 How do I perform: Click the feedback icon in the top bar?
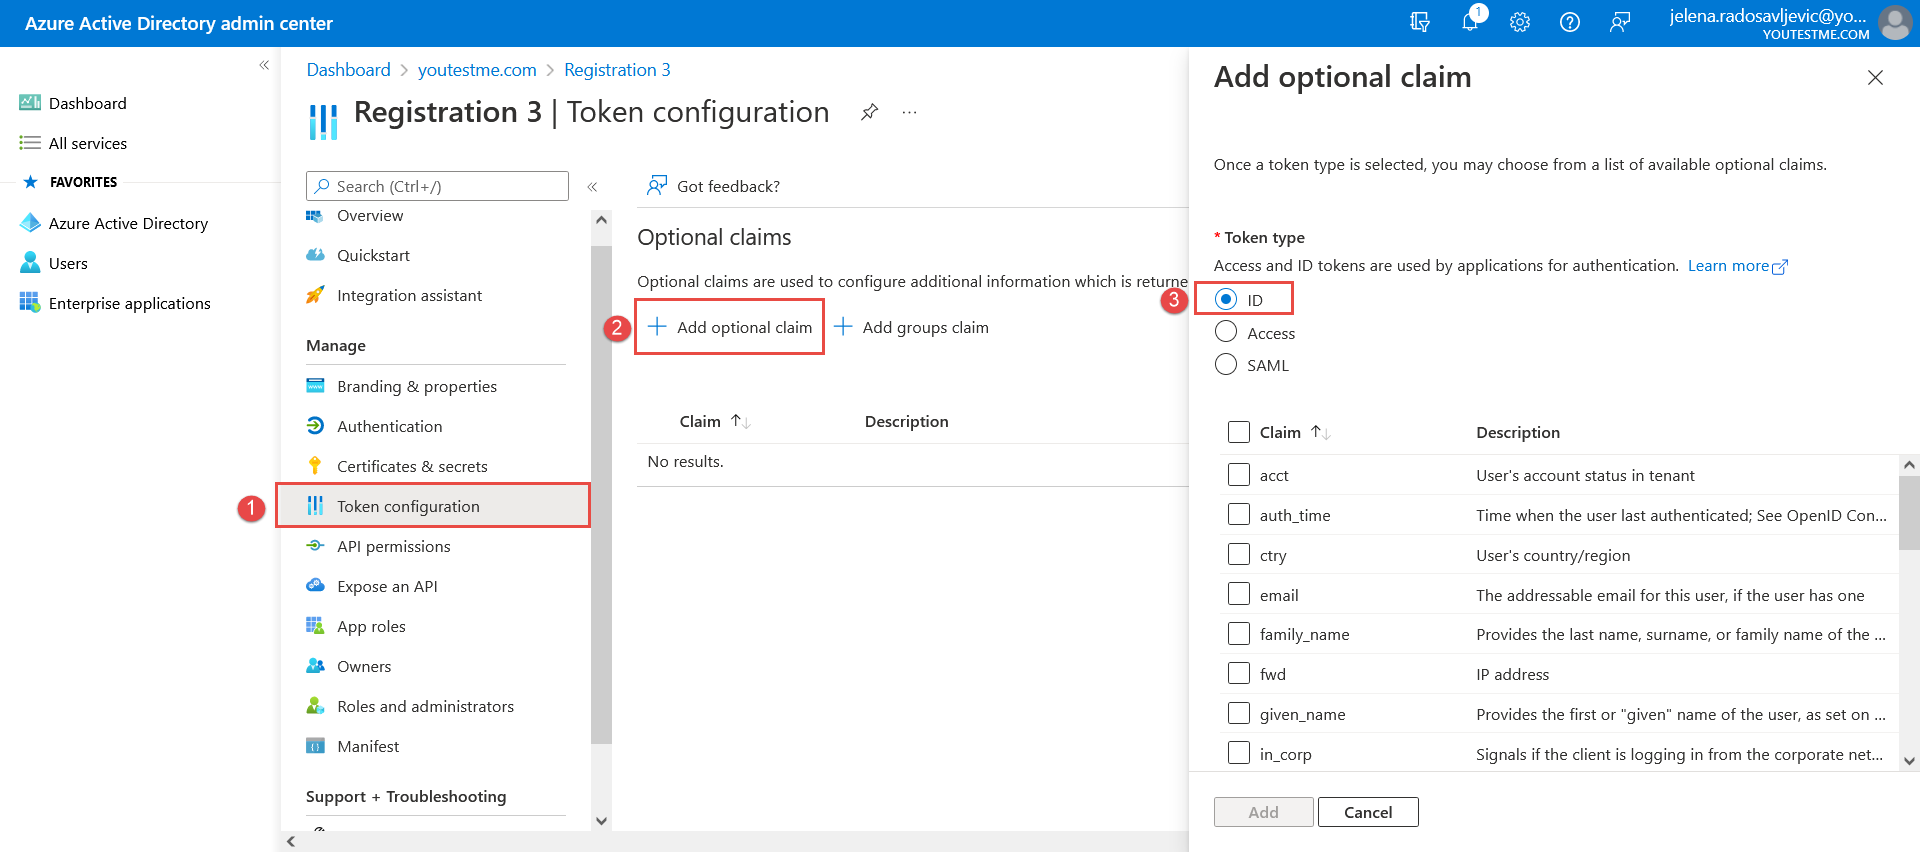[1620, 22]
